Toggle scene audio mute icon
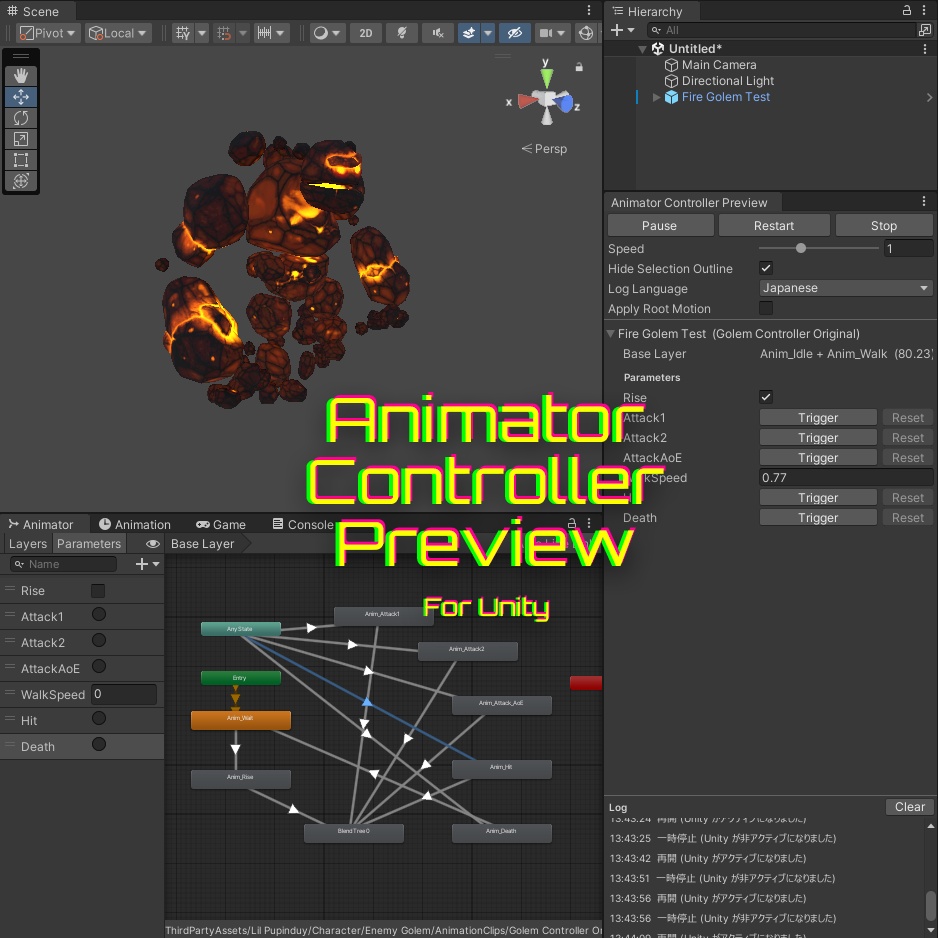Viewport: 938px width, 938px height. pyautogui.click(x=438, y=33)
